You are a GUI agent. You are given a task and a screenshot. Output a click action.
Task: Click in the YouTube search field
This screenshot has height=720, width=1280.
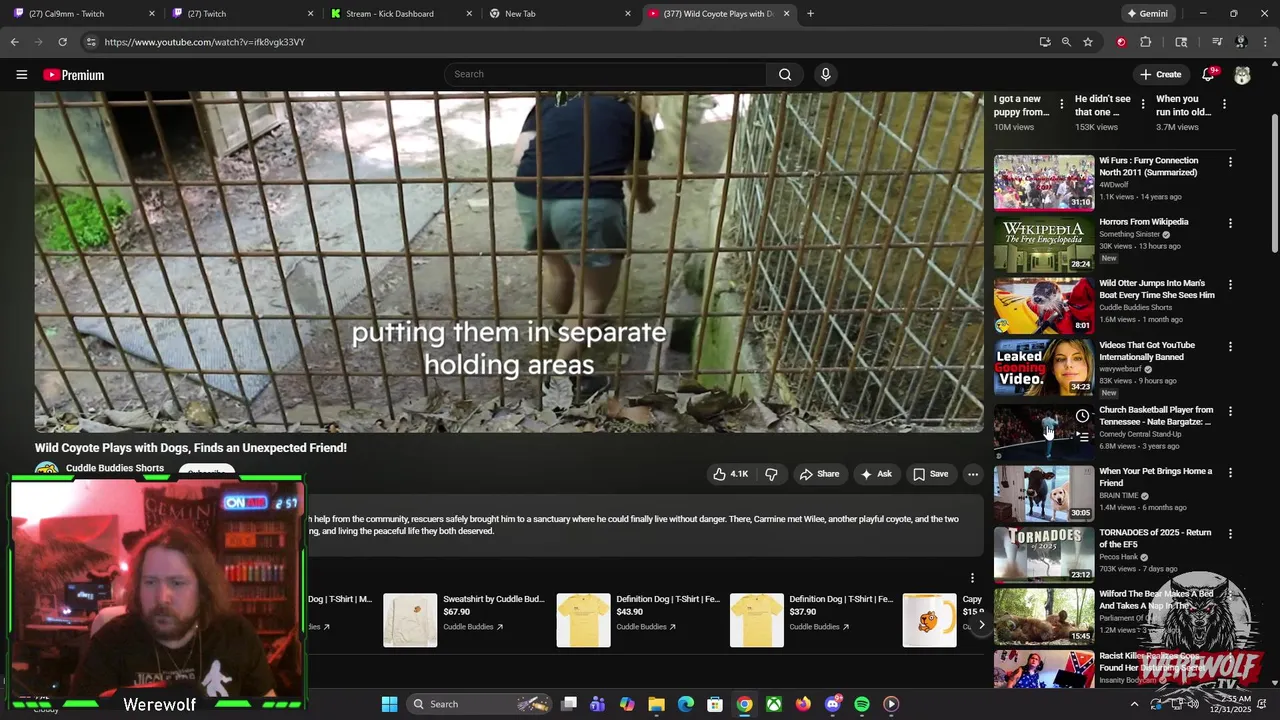click(x=605, y=74)
